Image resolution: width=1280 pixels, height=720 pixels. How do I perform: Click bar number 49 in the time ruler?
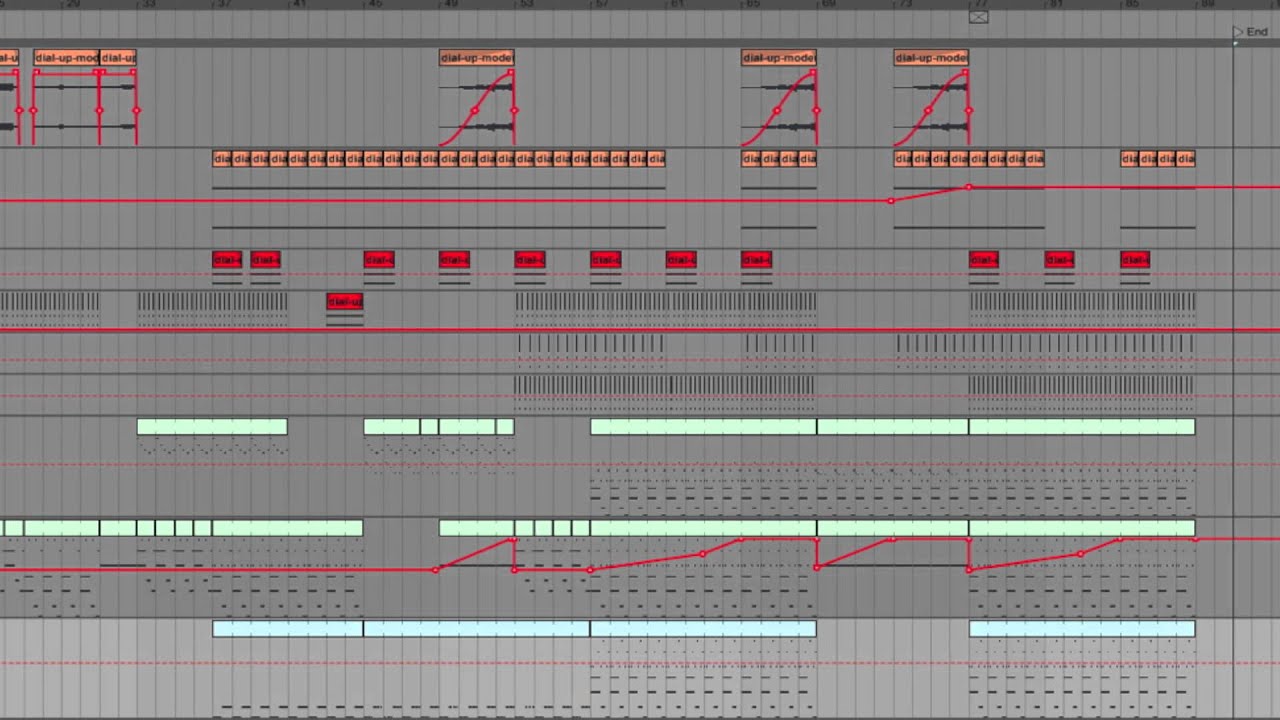449,4
